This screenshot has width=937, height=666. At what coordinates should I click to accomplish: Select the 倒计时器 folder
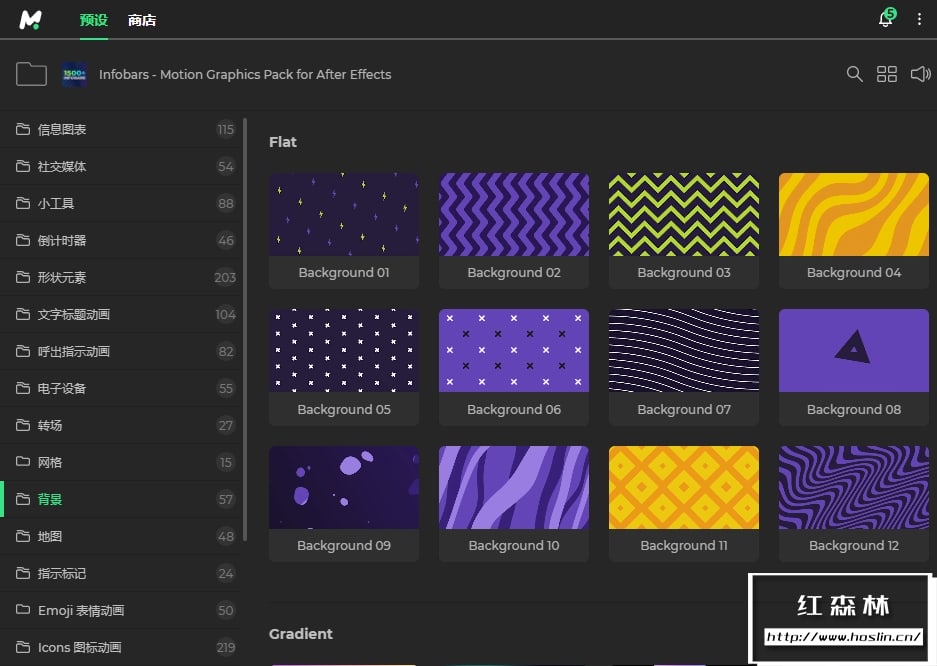click(x=62, y=240)
